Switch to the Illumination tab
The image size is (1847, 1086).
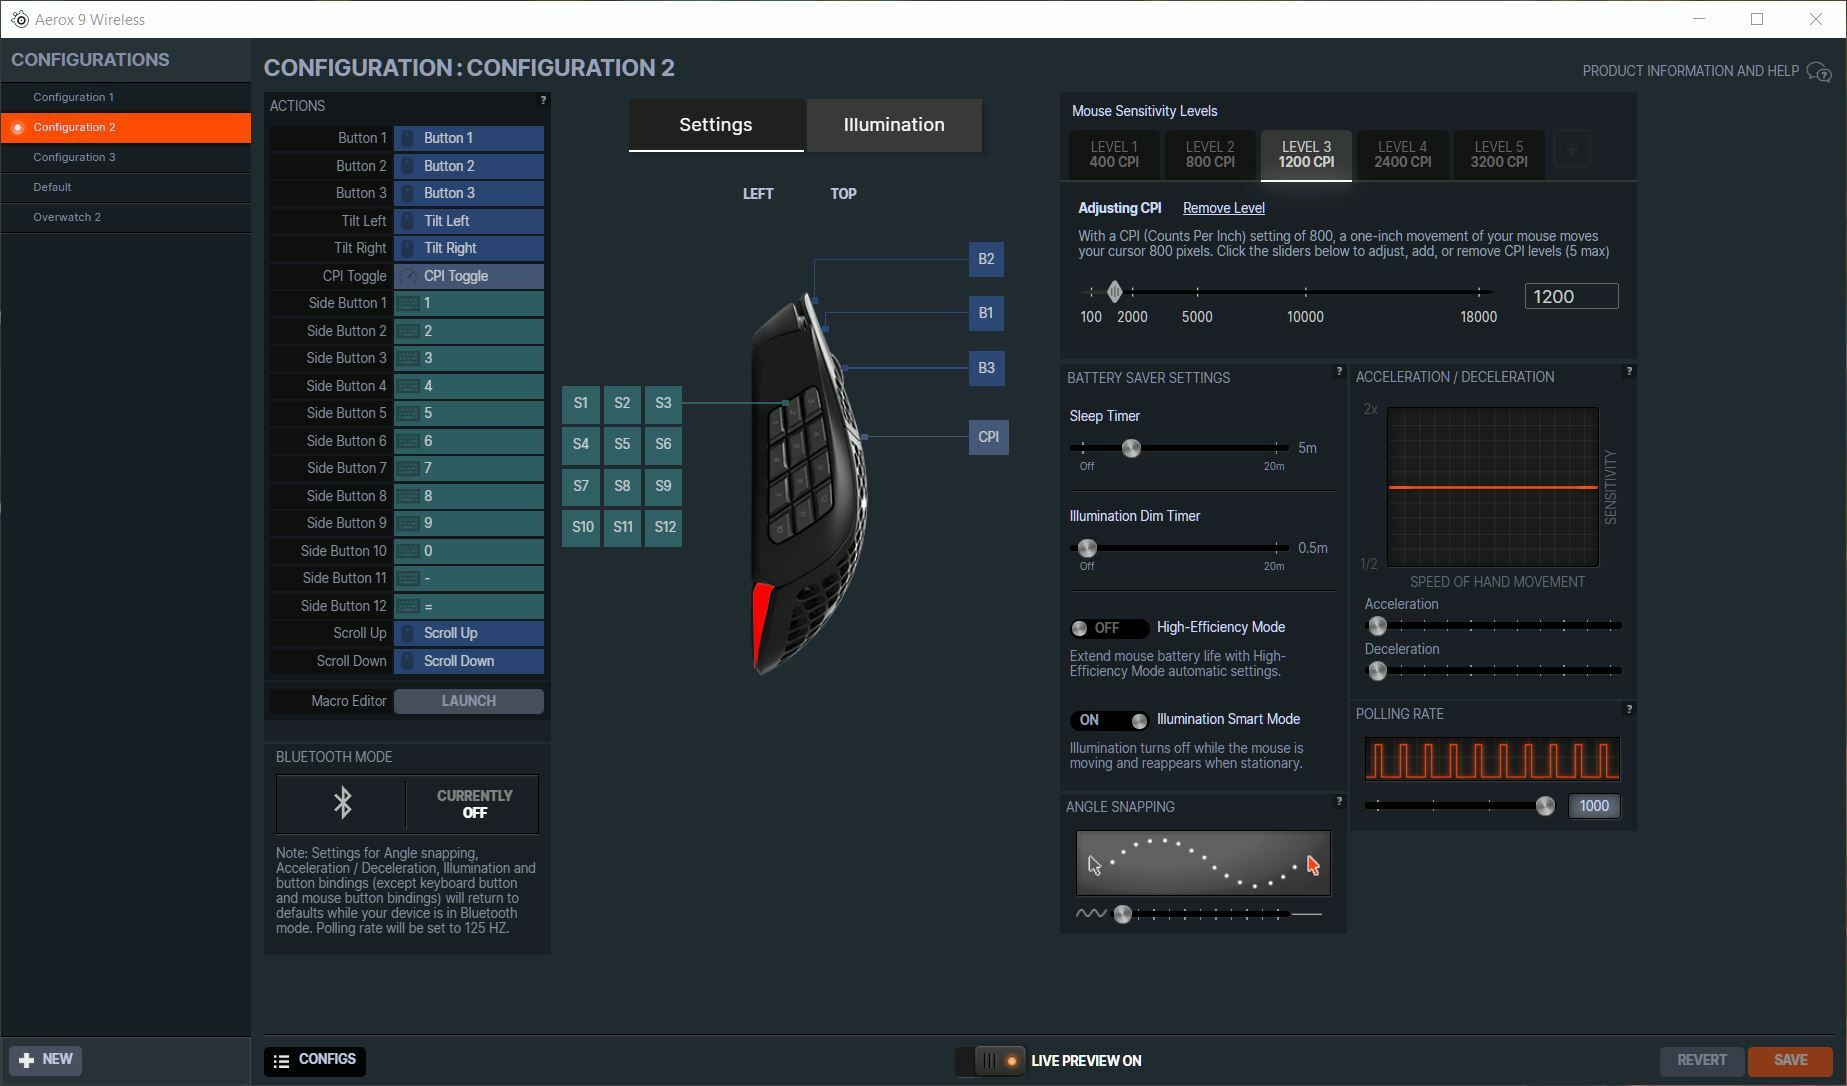click(893, 125)
